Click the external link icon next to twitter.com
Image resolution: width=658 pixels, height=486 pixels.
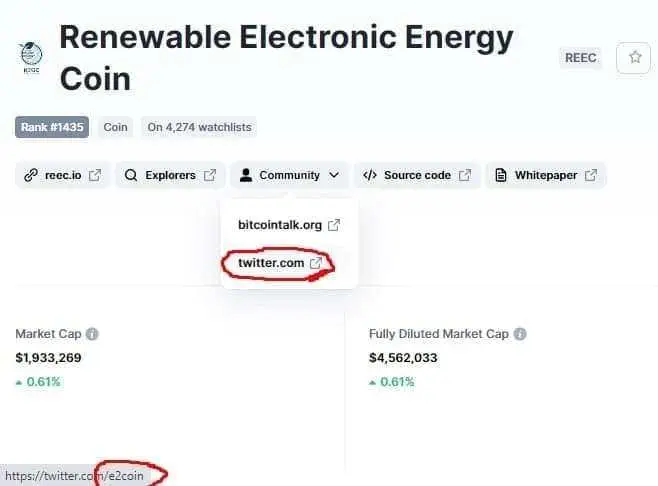316,263
